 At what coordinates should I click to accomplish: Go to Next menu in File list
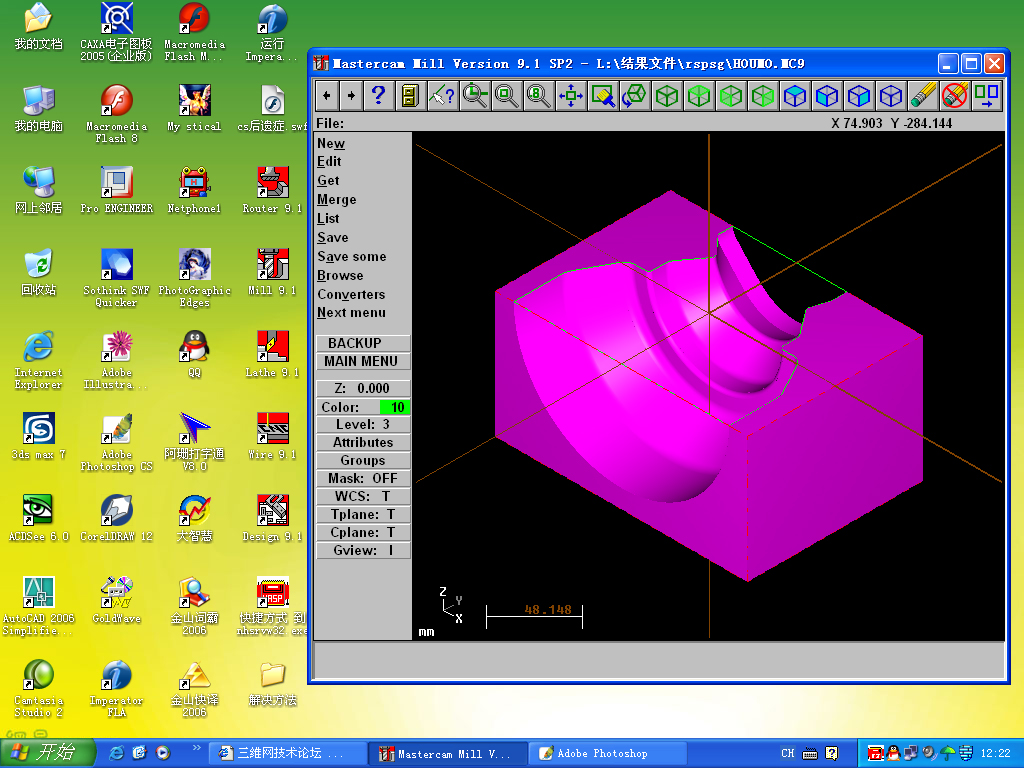[x=351, y=312]
